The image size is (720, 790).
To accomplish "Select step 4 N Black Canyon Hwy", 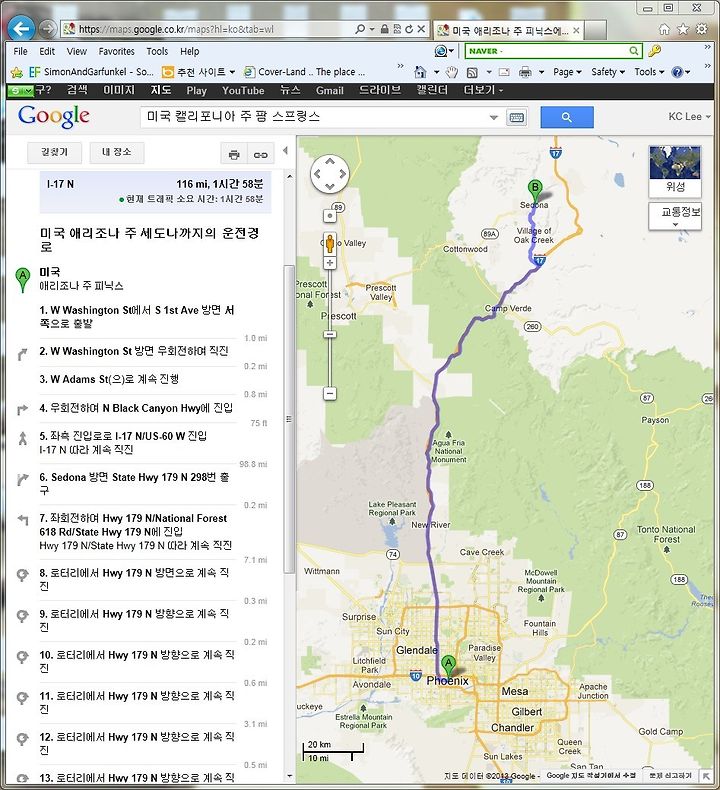I will tap(136, 408).
